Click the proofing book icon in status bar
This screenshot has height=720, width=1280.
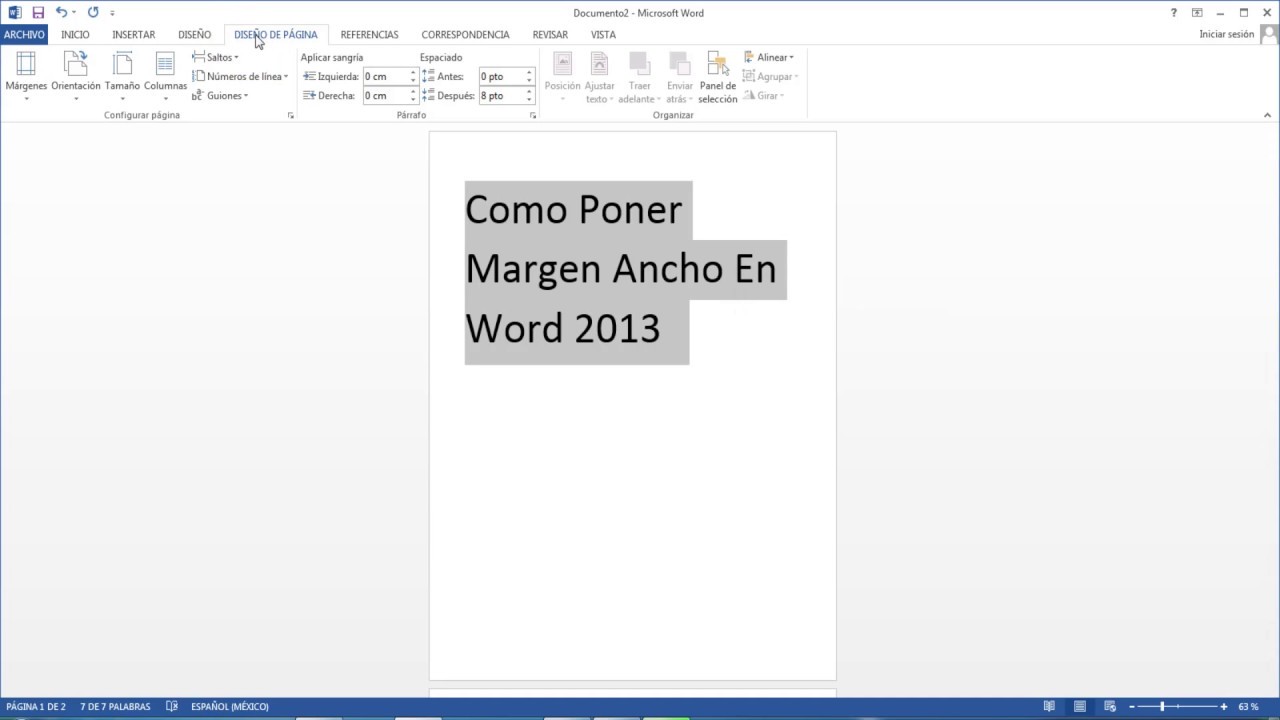pyautogui.click(x=172, y=706)
